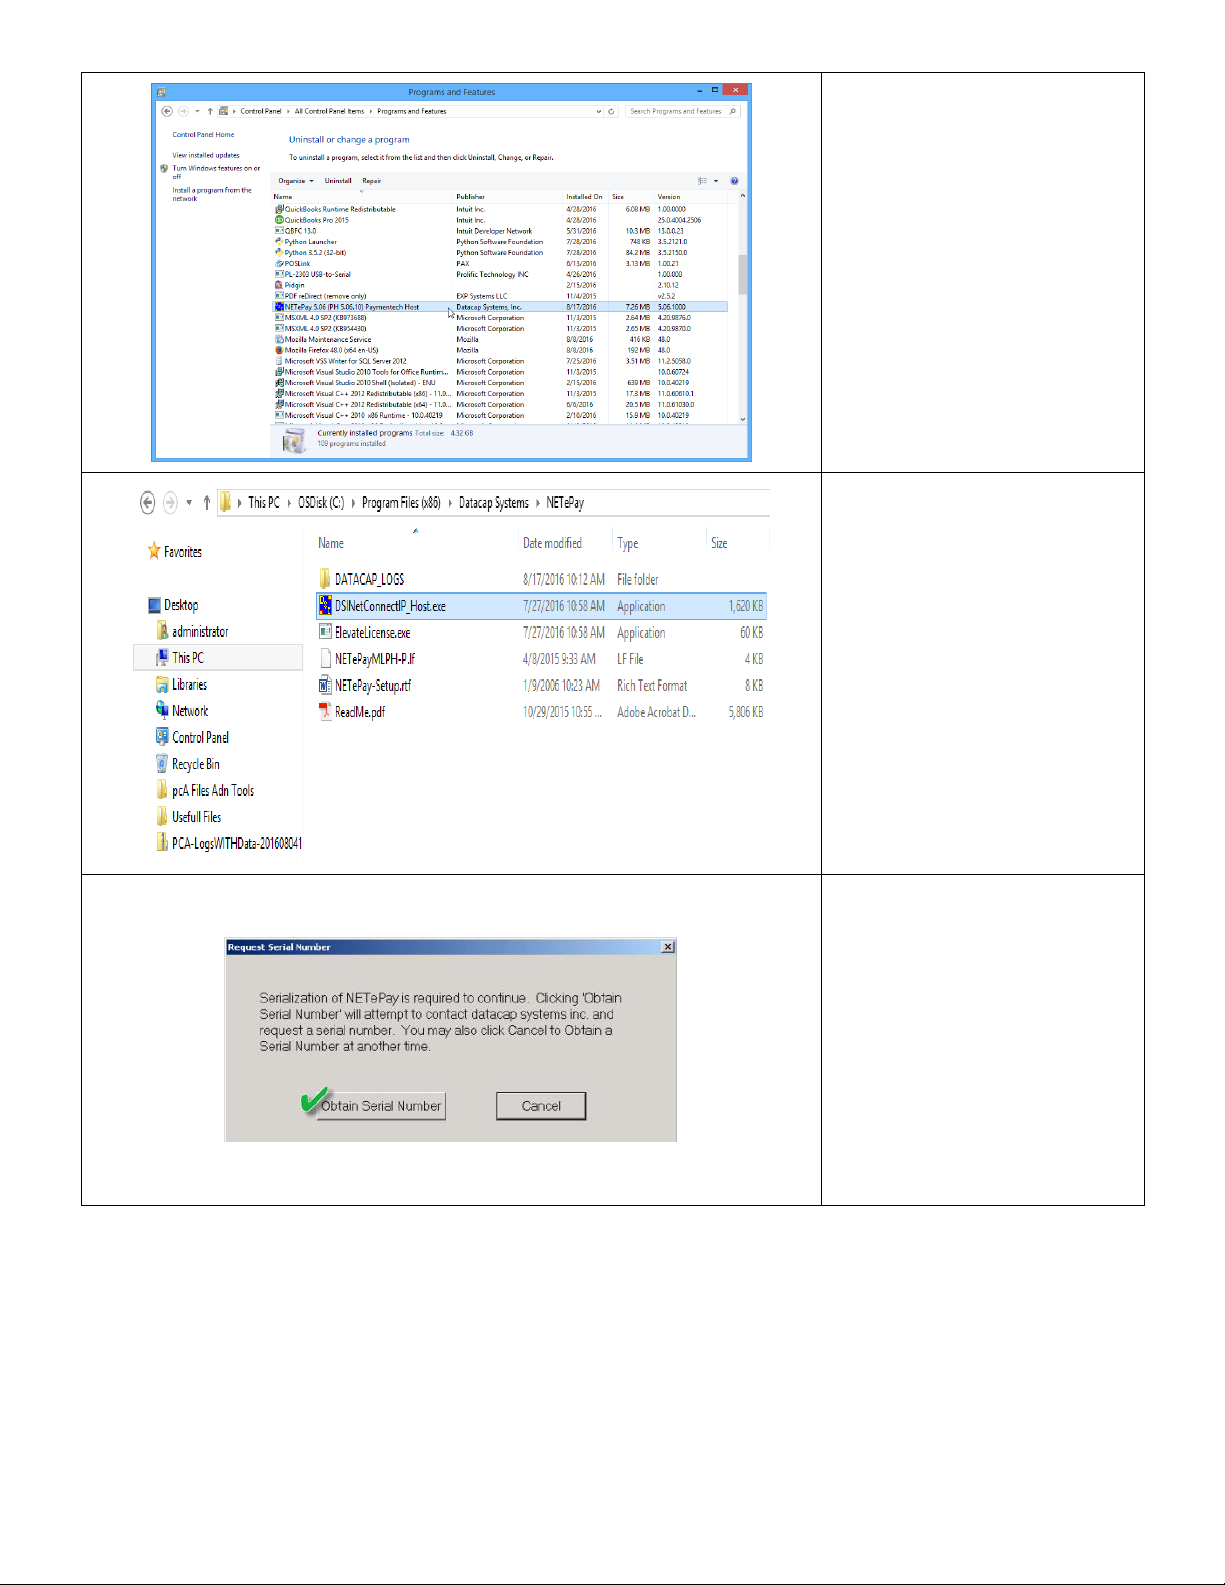Click OSDisk (C:) breadcrumb segment

(321, 503)
